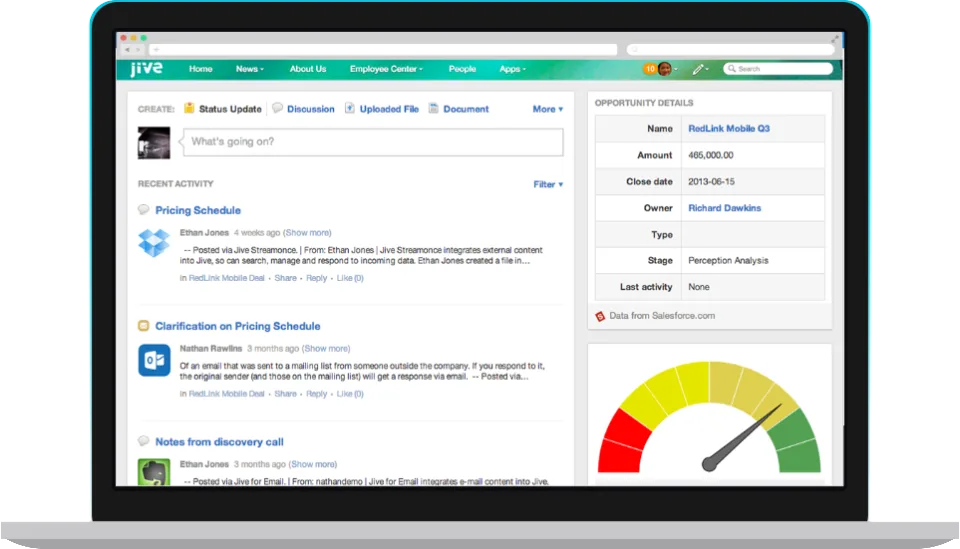Image resolution: width=960 pixels, height=549 pixels.
Task: Click the Outlook icon on Clarification post
Action: pos(154,360)
